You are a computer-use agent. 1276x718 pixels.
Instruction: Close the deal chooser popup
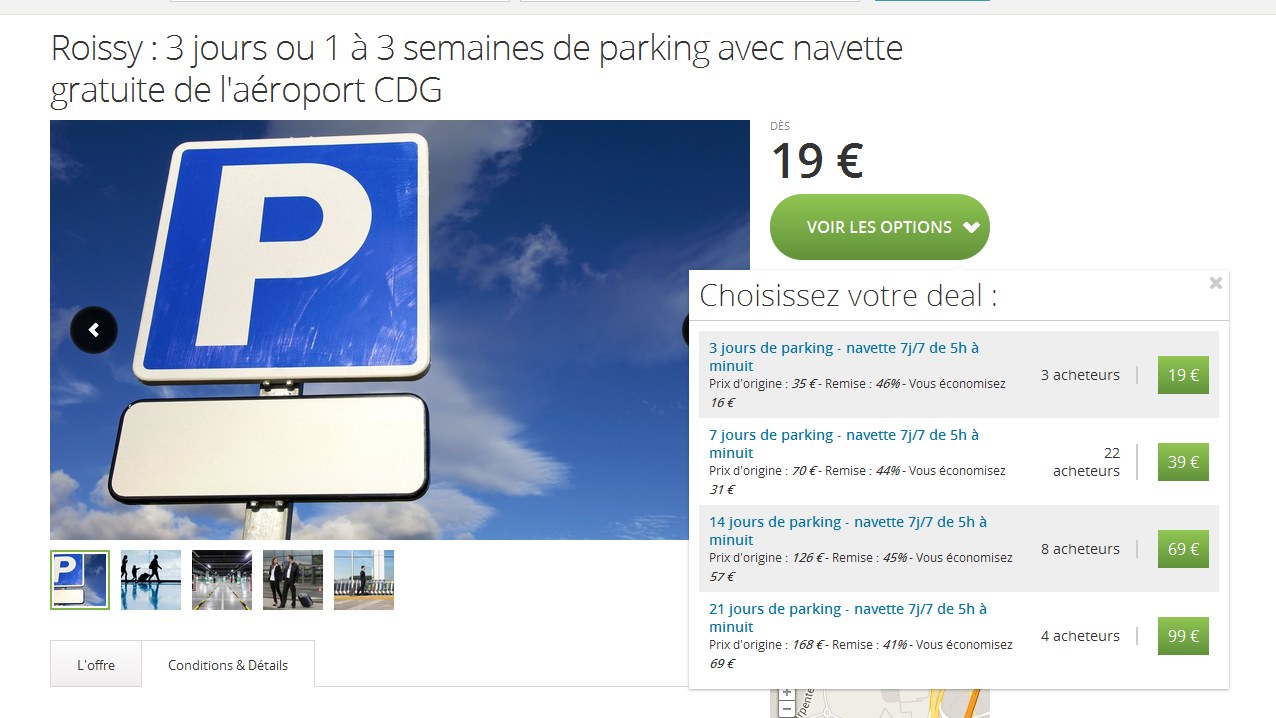click(x=1216, y=283)
